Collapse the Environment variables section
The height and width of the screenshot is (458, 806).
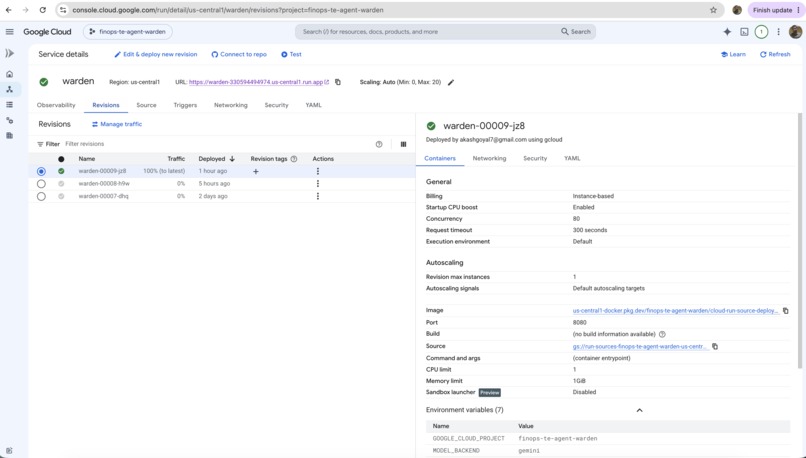point(639,410)
